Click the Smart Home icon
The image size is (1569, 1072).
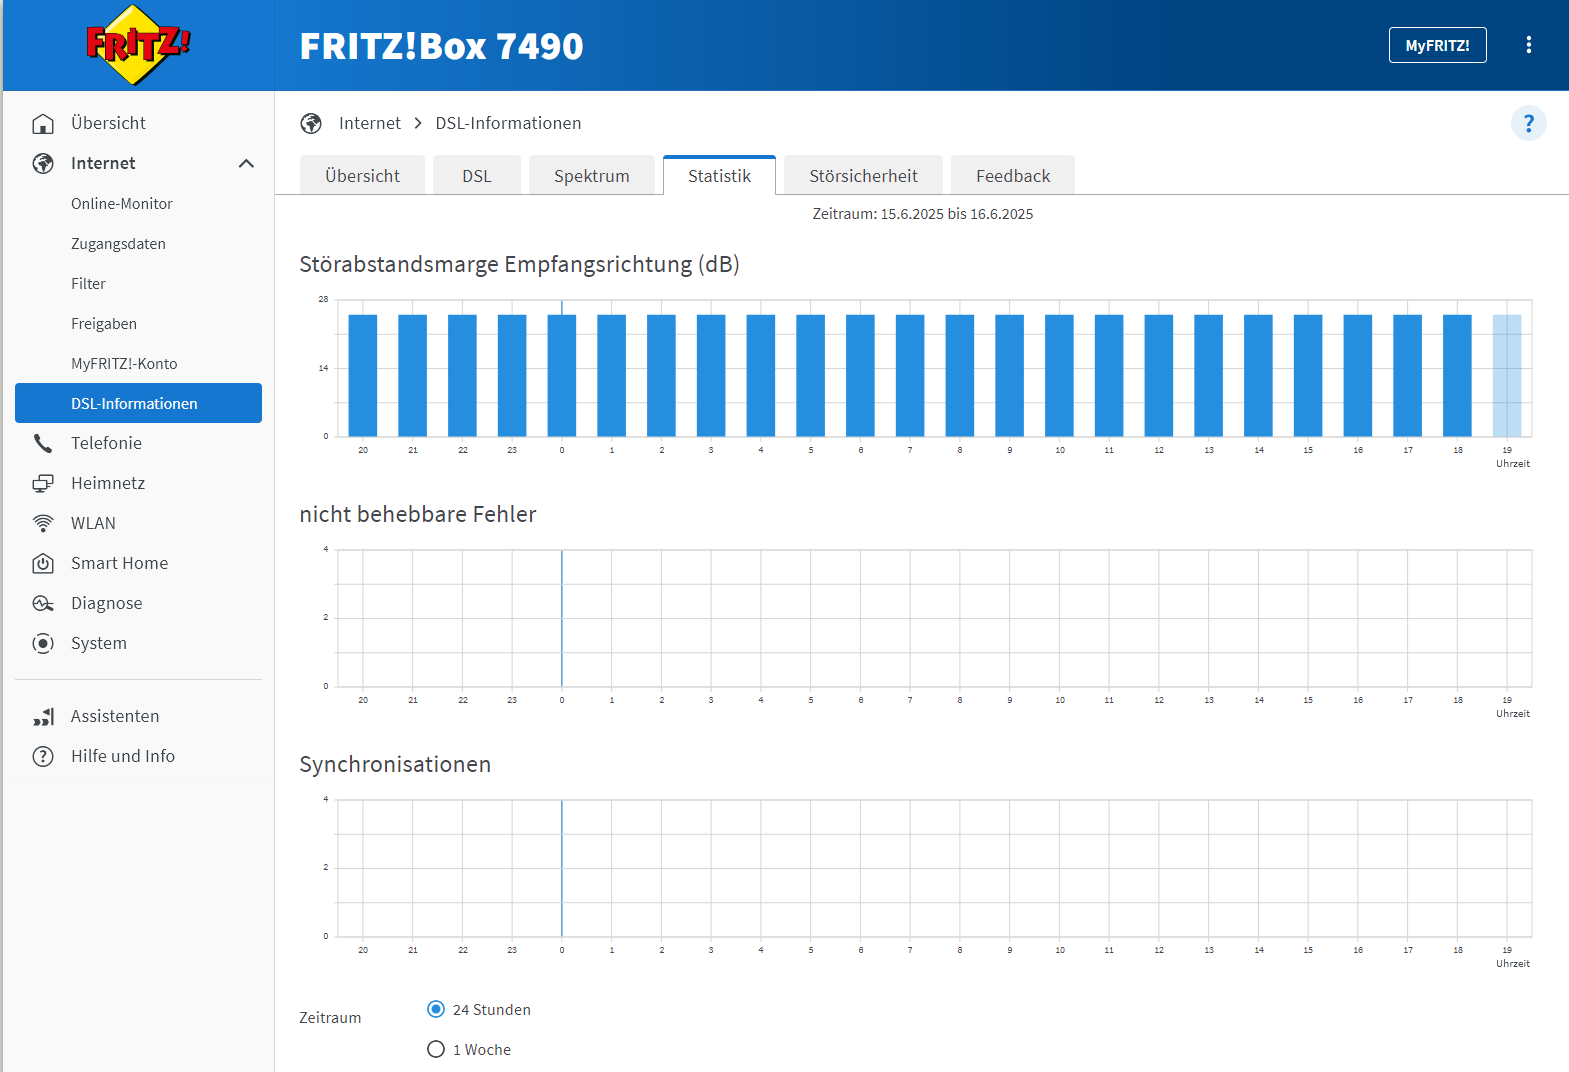tap(43, 563)
